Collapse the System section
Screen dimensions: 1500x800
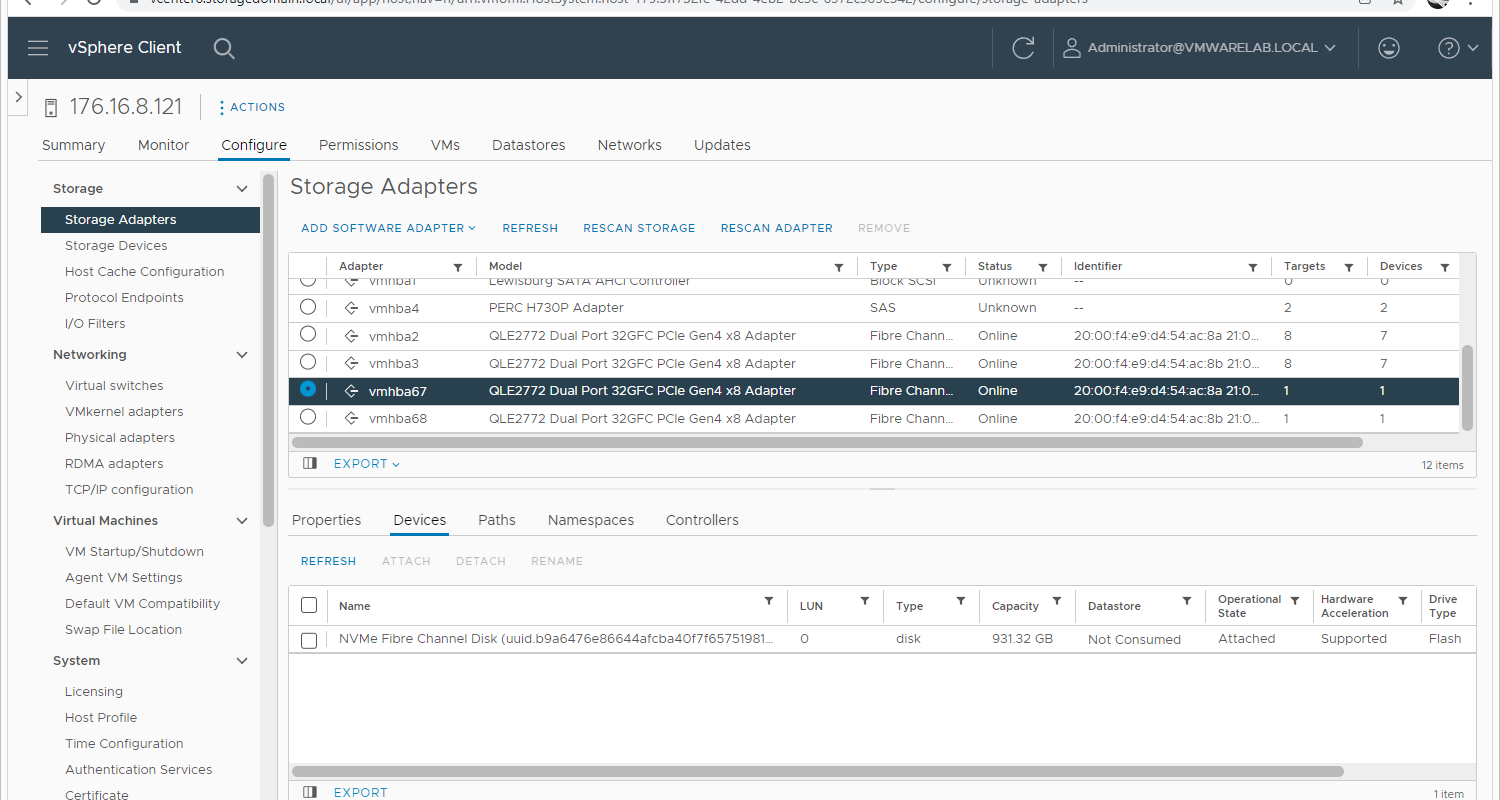tap(241, 661)
